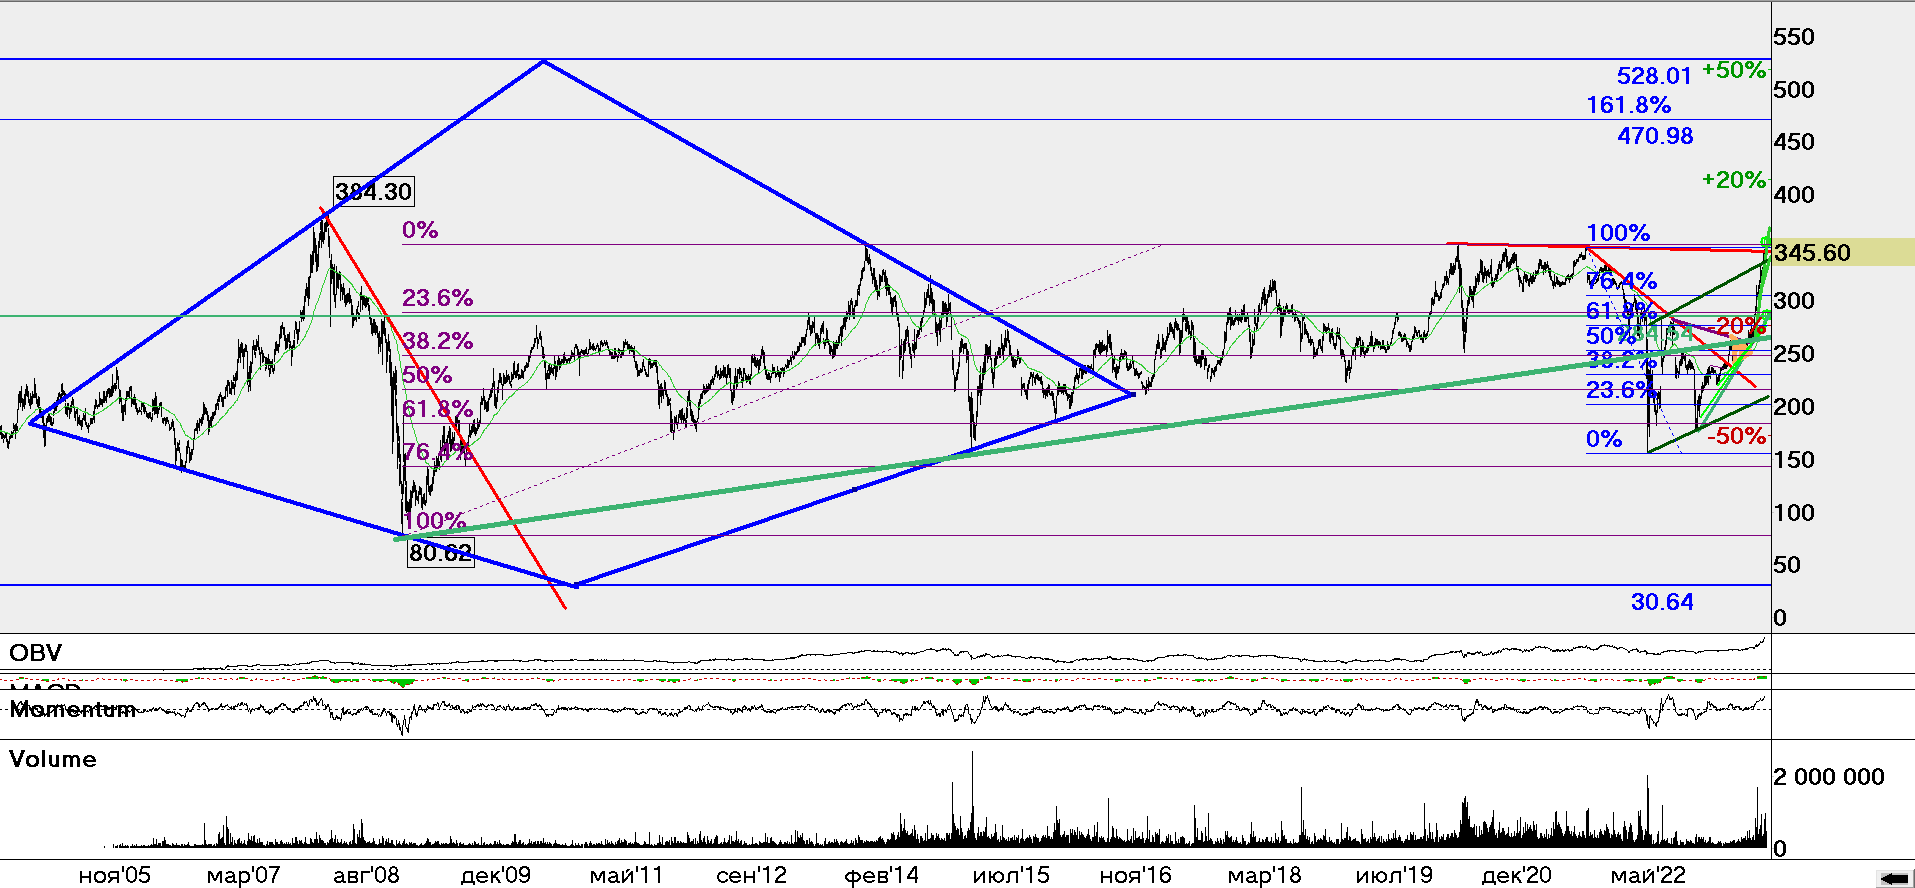This screenshot has height=888, width=1915.
Task: Click the 150 price axis value
Action: click(1793, 460)
